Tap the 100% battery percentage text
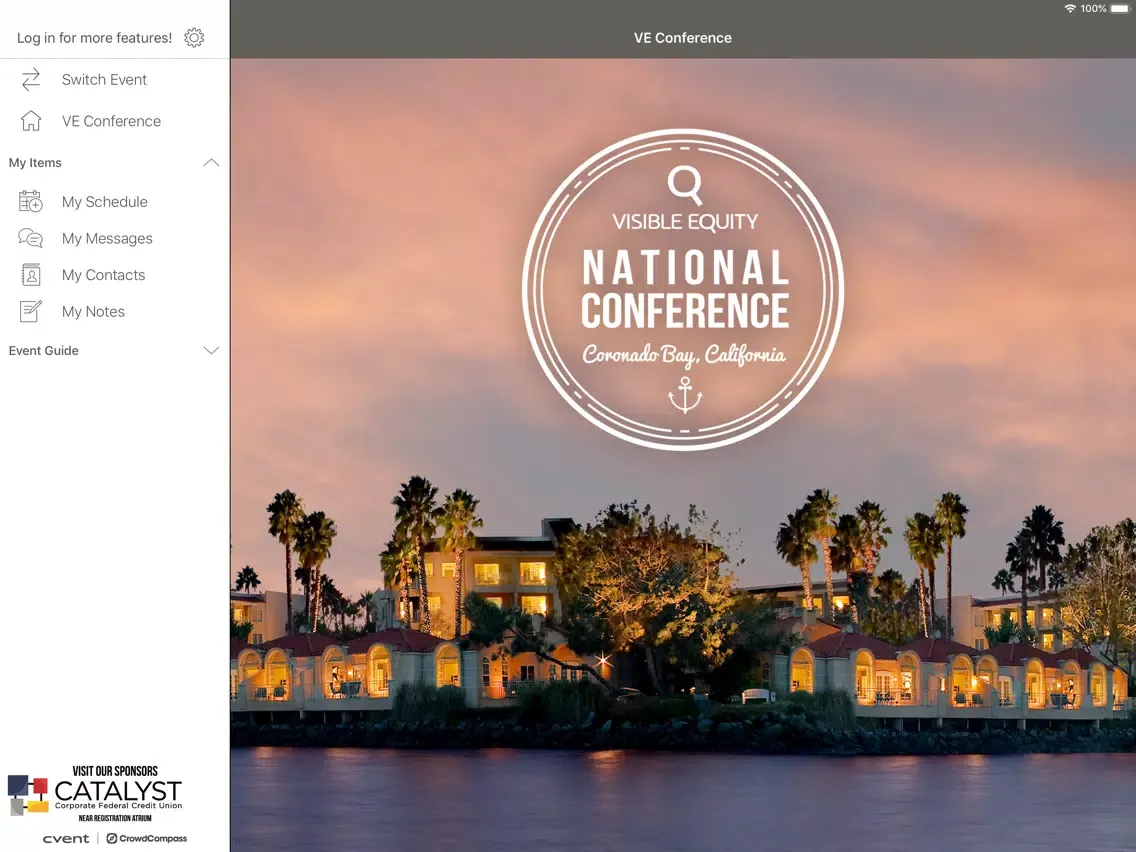This screenshot has height=852, width=1136. click(1093, 9)
